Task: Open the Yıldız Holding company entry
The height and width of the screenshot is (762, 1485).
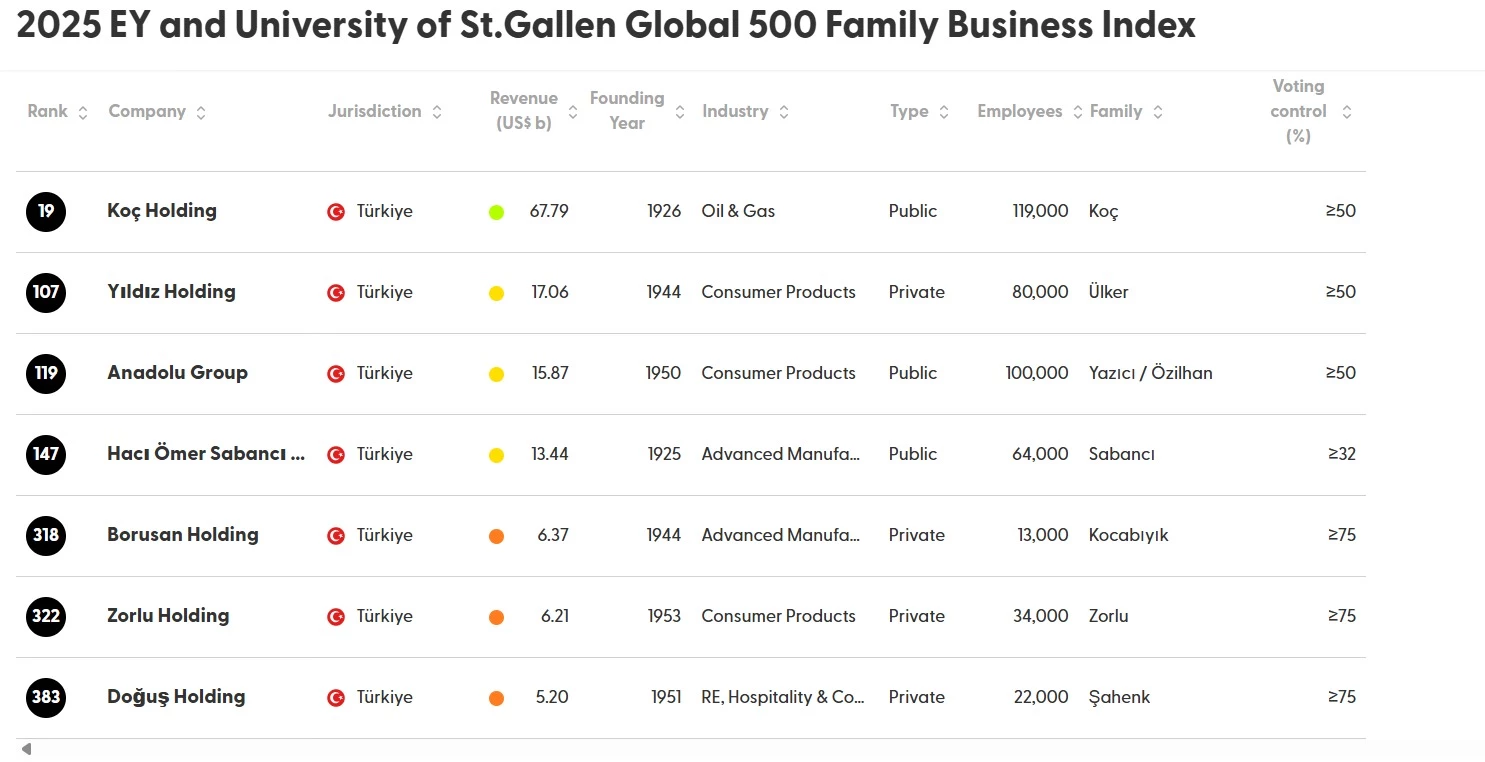Action: click(x=171, y=292)
